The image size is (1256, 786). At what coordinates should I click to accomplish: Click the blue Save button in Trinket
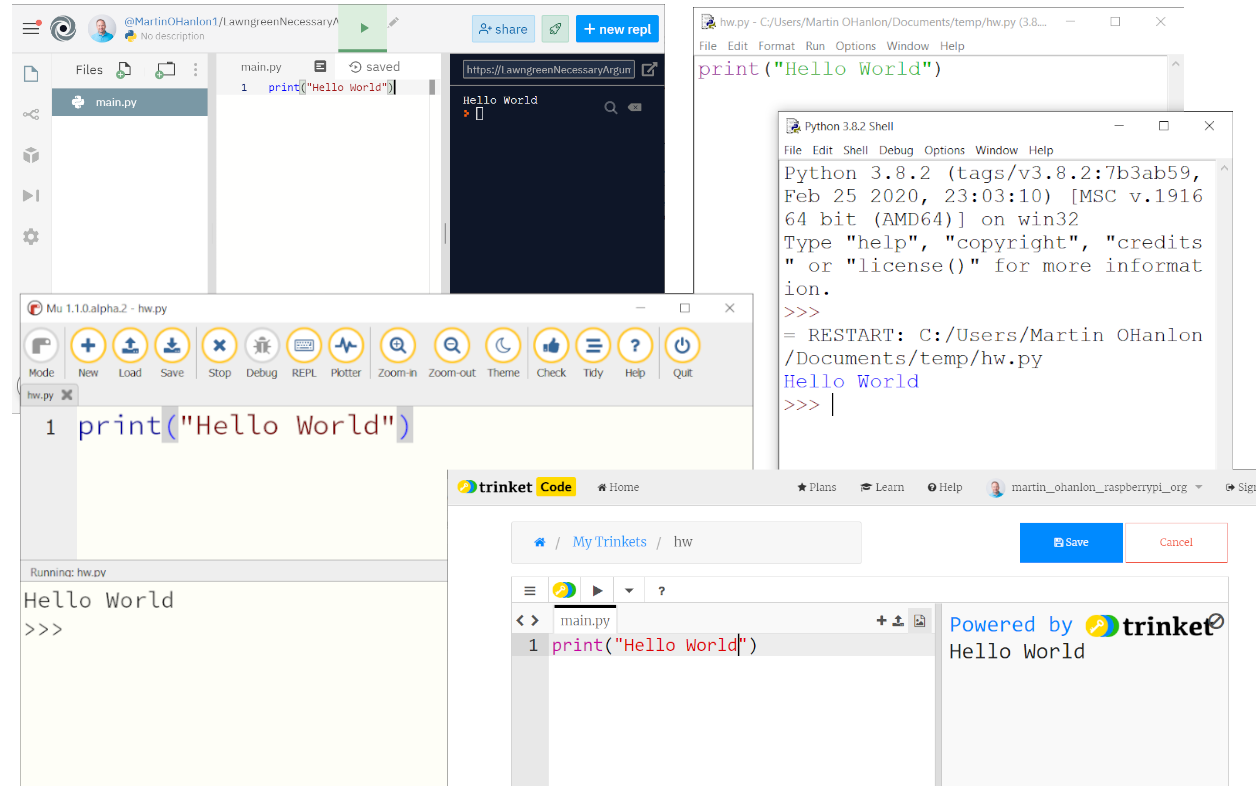(1070, 542)
